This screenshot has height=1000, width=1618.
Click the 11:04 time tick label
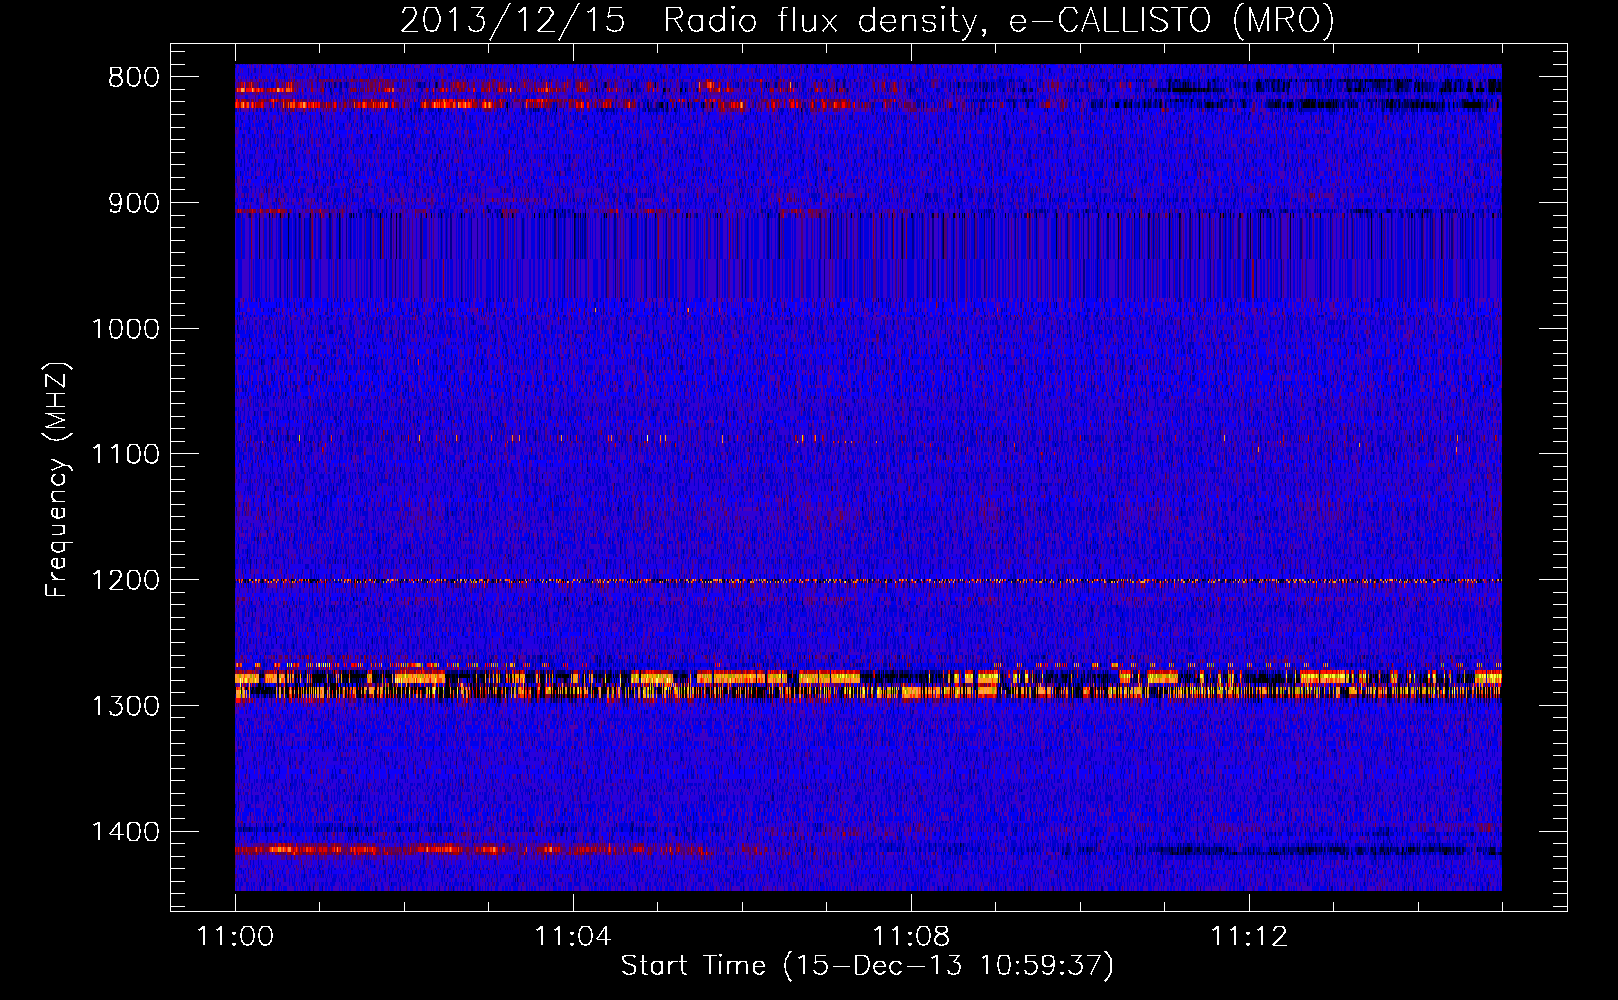pyautogui.click(x=573, y=937)
